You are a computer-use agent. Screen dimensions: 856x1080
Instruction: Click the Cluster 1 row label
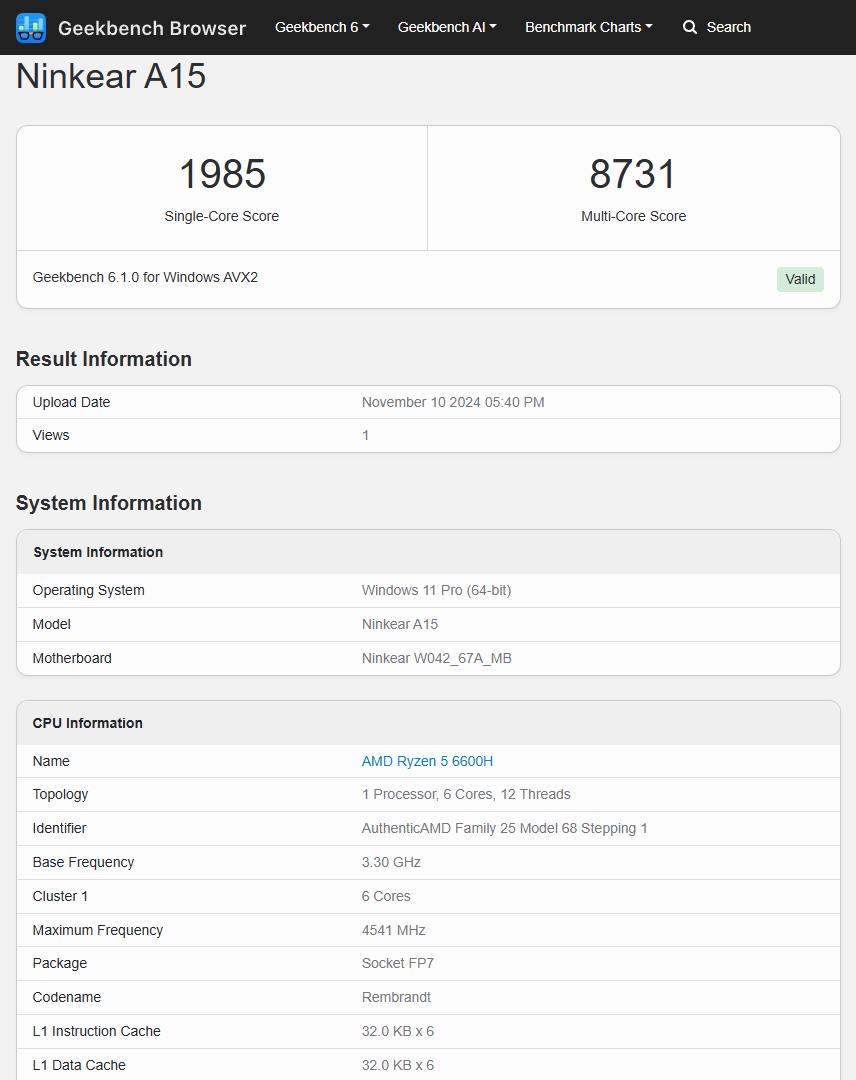click(60, 896)
